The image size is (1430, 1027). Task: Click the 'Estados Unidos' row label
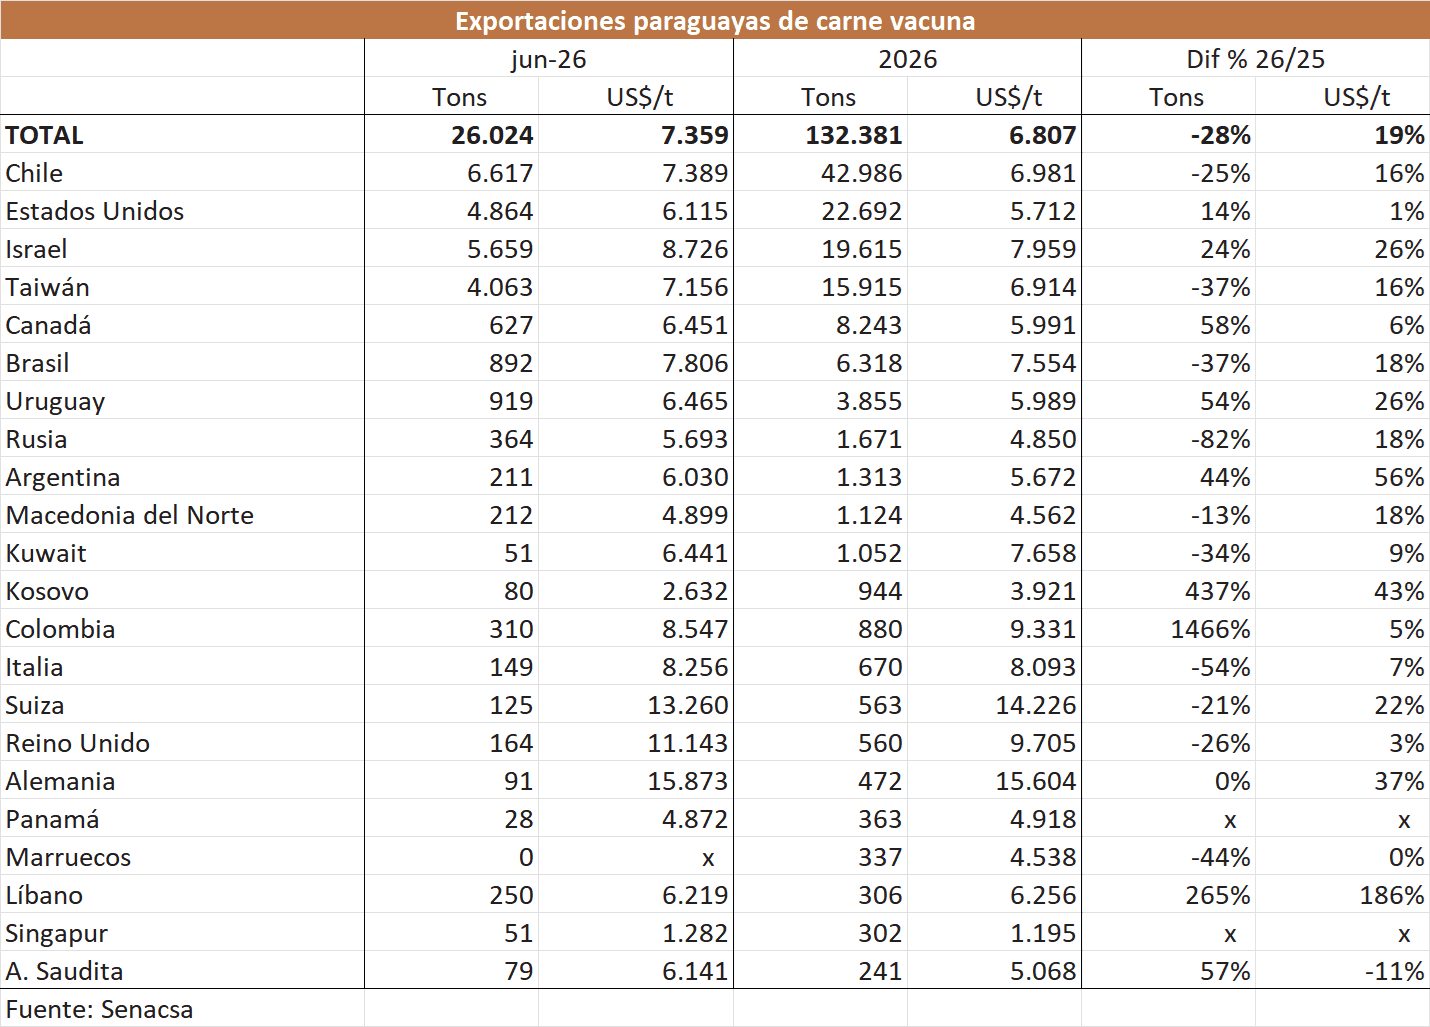95,211
